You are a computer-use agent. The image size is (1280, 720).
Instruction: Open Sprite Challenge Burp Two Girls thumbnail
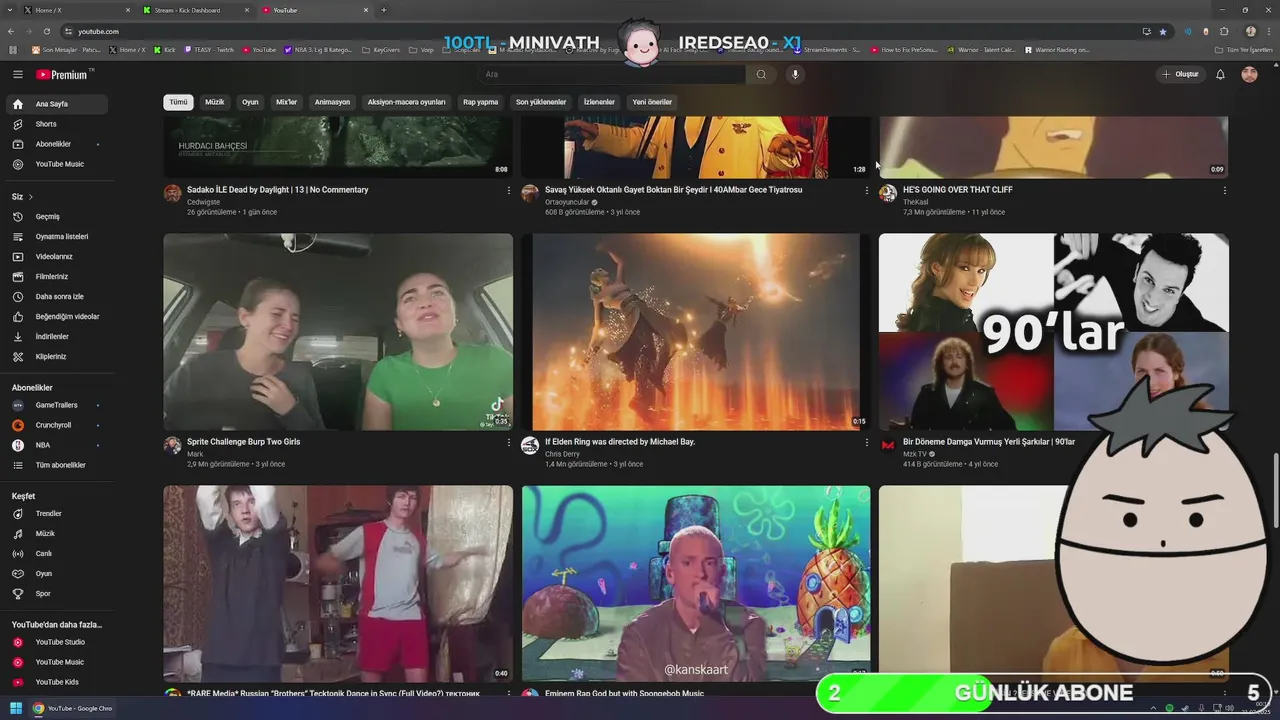[338, 332]
